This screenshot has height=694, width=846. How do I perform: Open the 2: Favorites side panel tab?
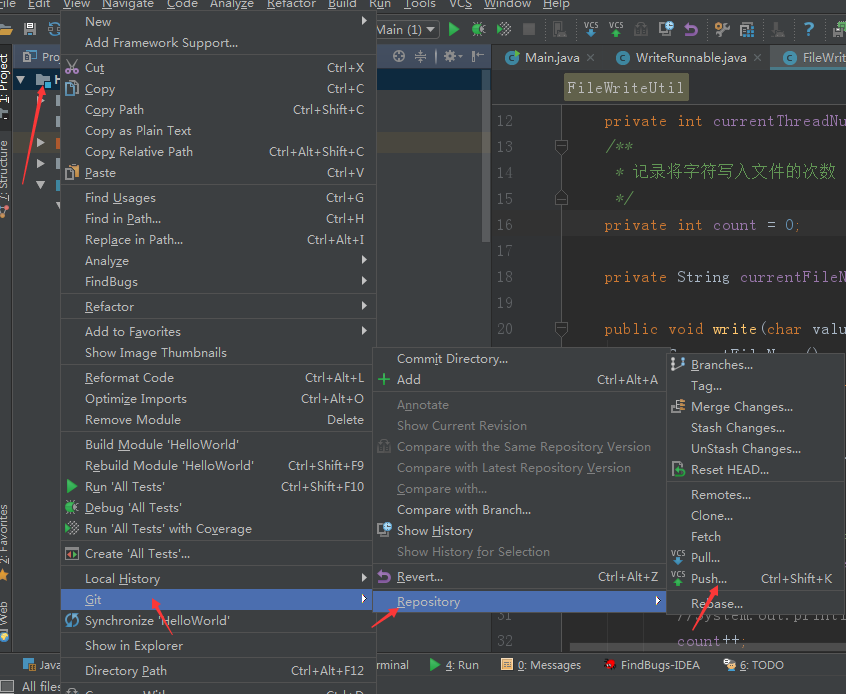point(5,542)
